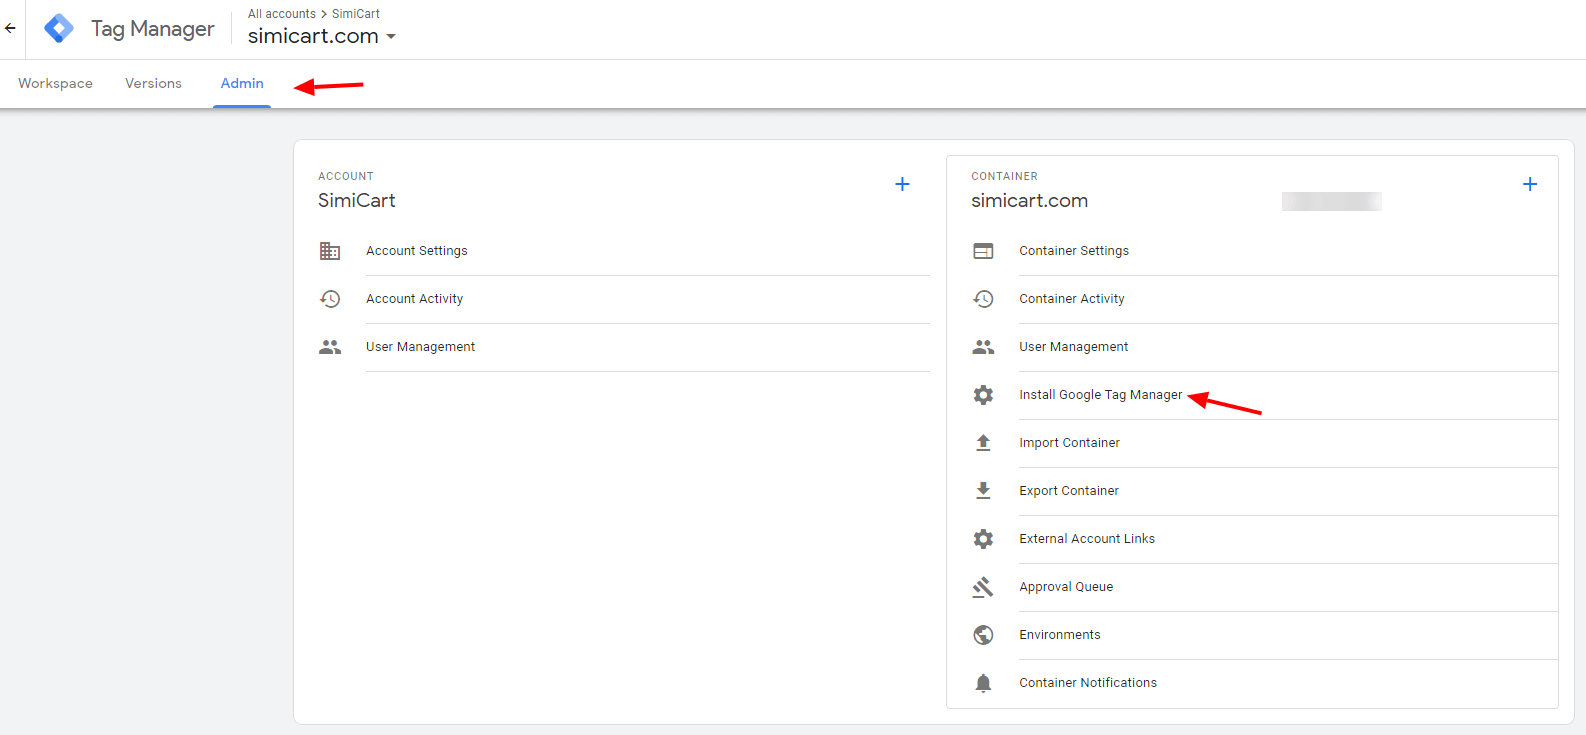Open SimiCart breadcrumb link
The width and height of the screenshot is (1586, 735).
click(356, 14)
